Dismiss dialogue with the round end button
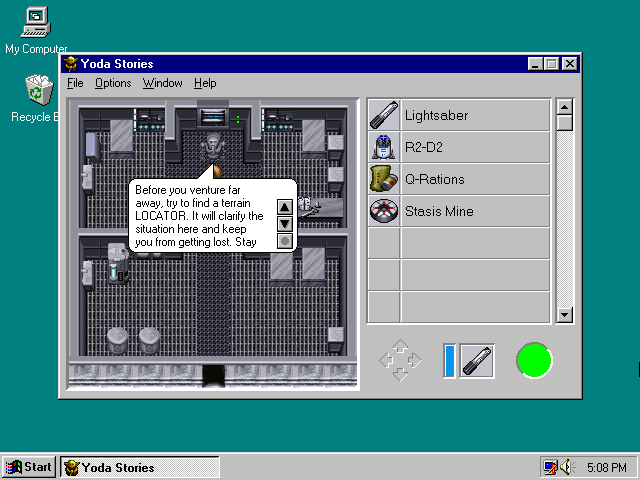 [284, 241]
